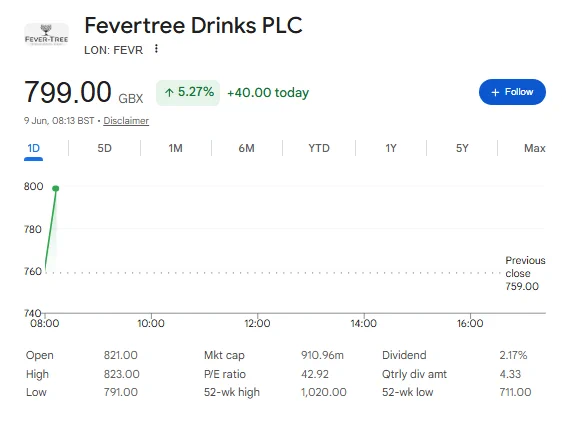Image resolution: width=562 pixels, height=436 pixels.
Task: Click the 52-wk low value 711.00
Action: click(515, 392)
